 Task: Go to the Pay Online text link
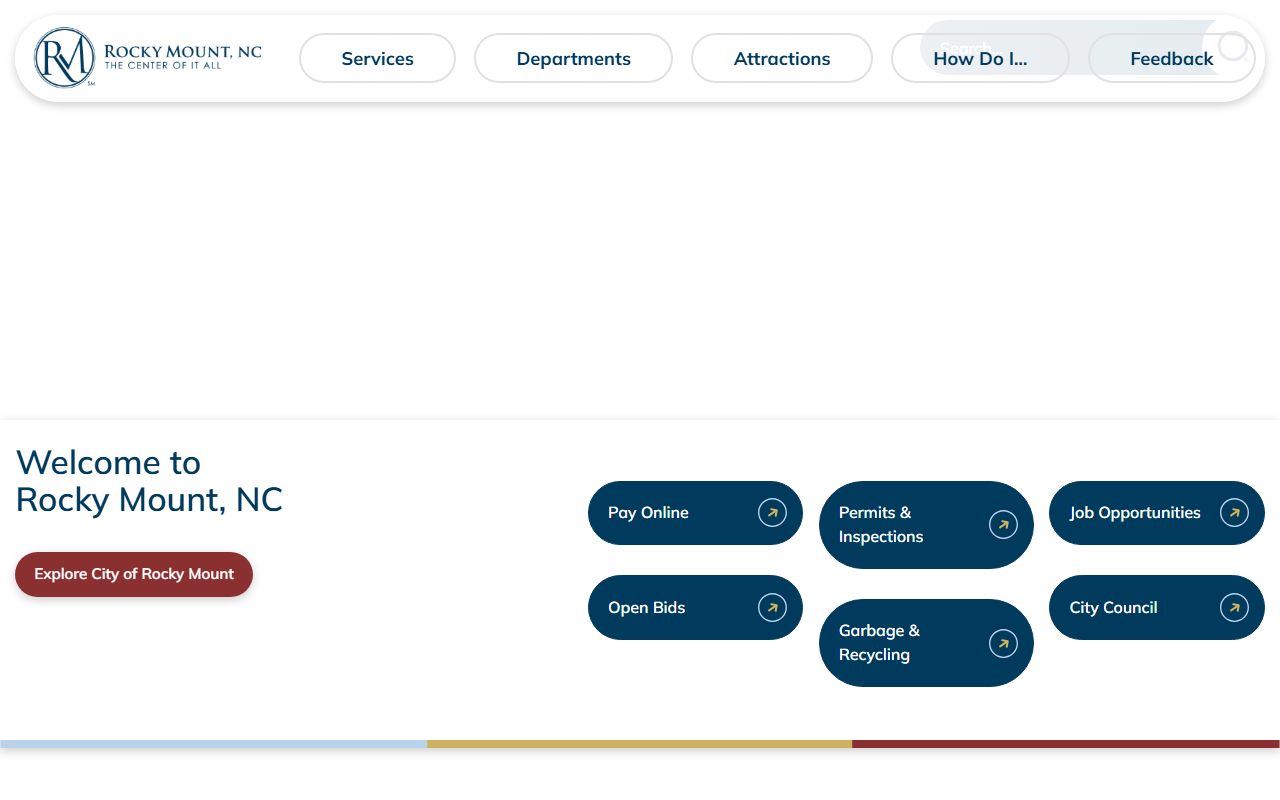coord(648,513)
